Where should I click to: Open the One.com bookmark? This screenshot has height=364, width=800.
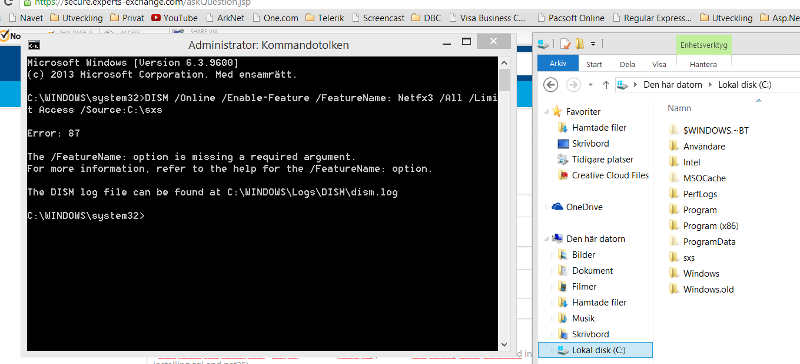point(275,18)
